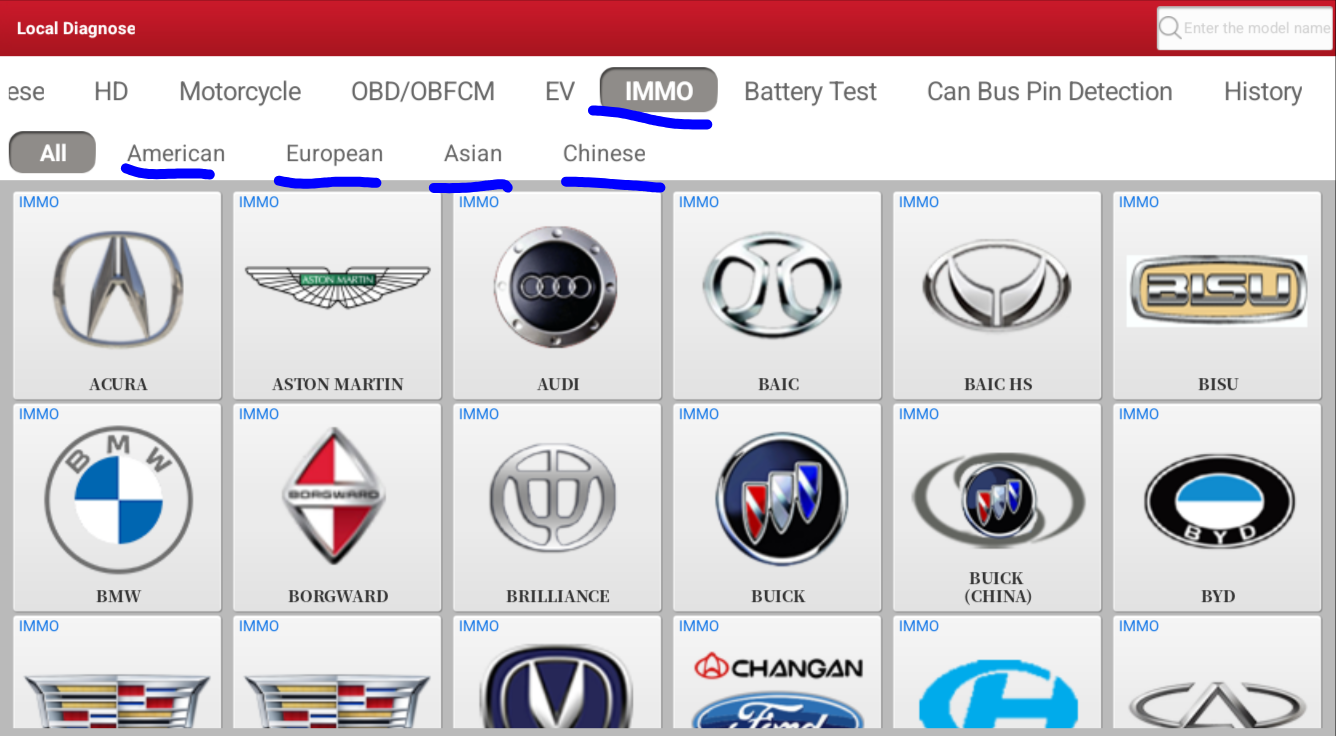The image size is (1336, 736).
Task: Select the ACURA vehicle logo
Action: pos(117,295)
